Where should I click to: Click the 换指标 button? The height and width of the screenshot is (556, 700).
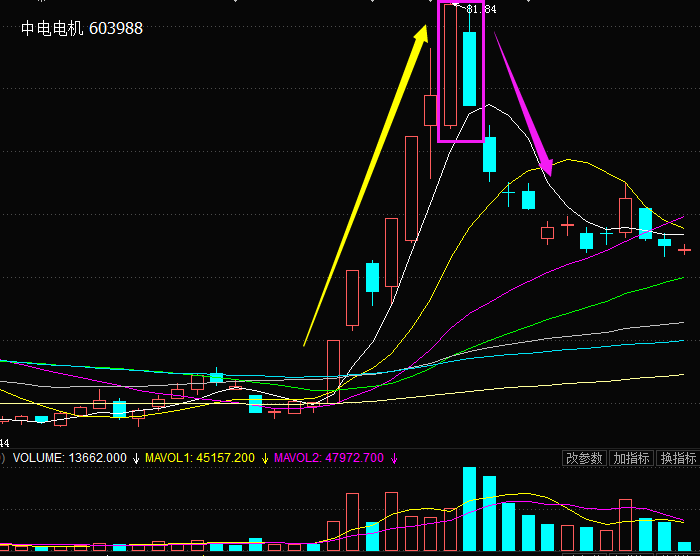679,458
